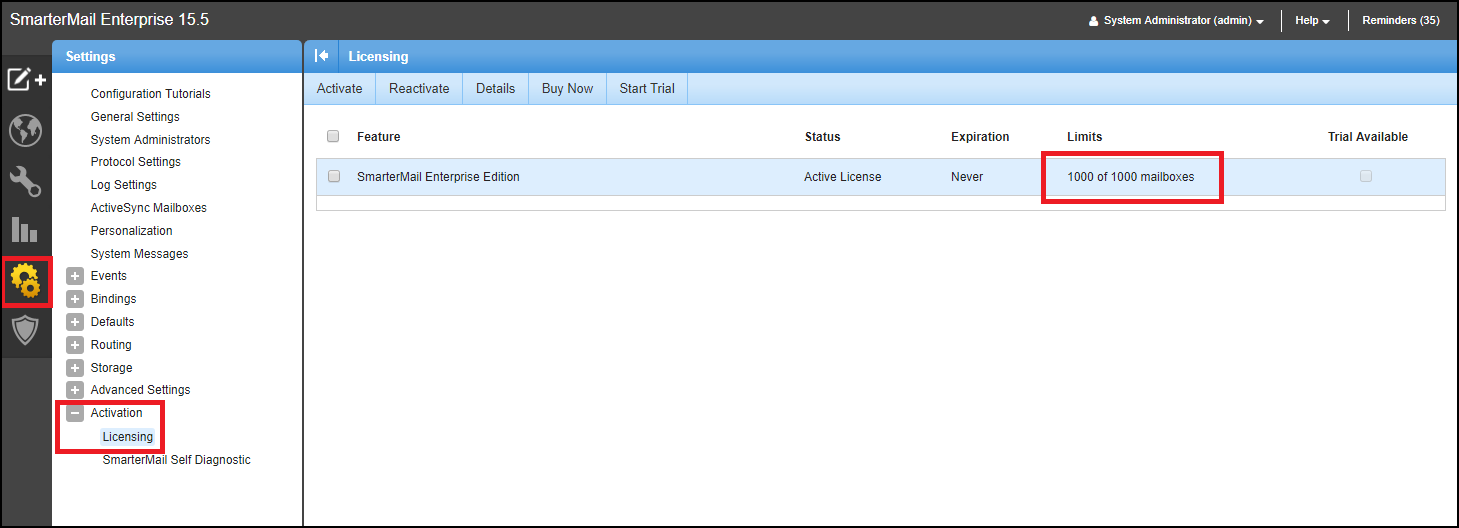This screenshot has width=1459, height=528.
Task: Click the SmarterMail Enterprise 15.5 title
Action: point(110,20)
